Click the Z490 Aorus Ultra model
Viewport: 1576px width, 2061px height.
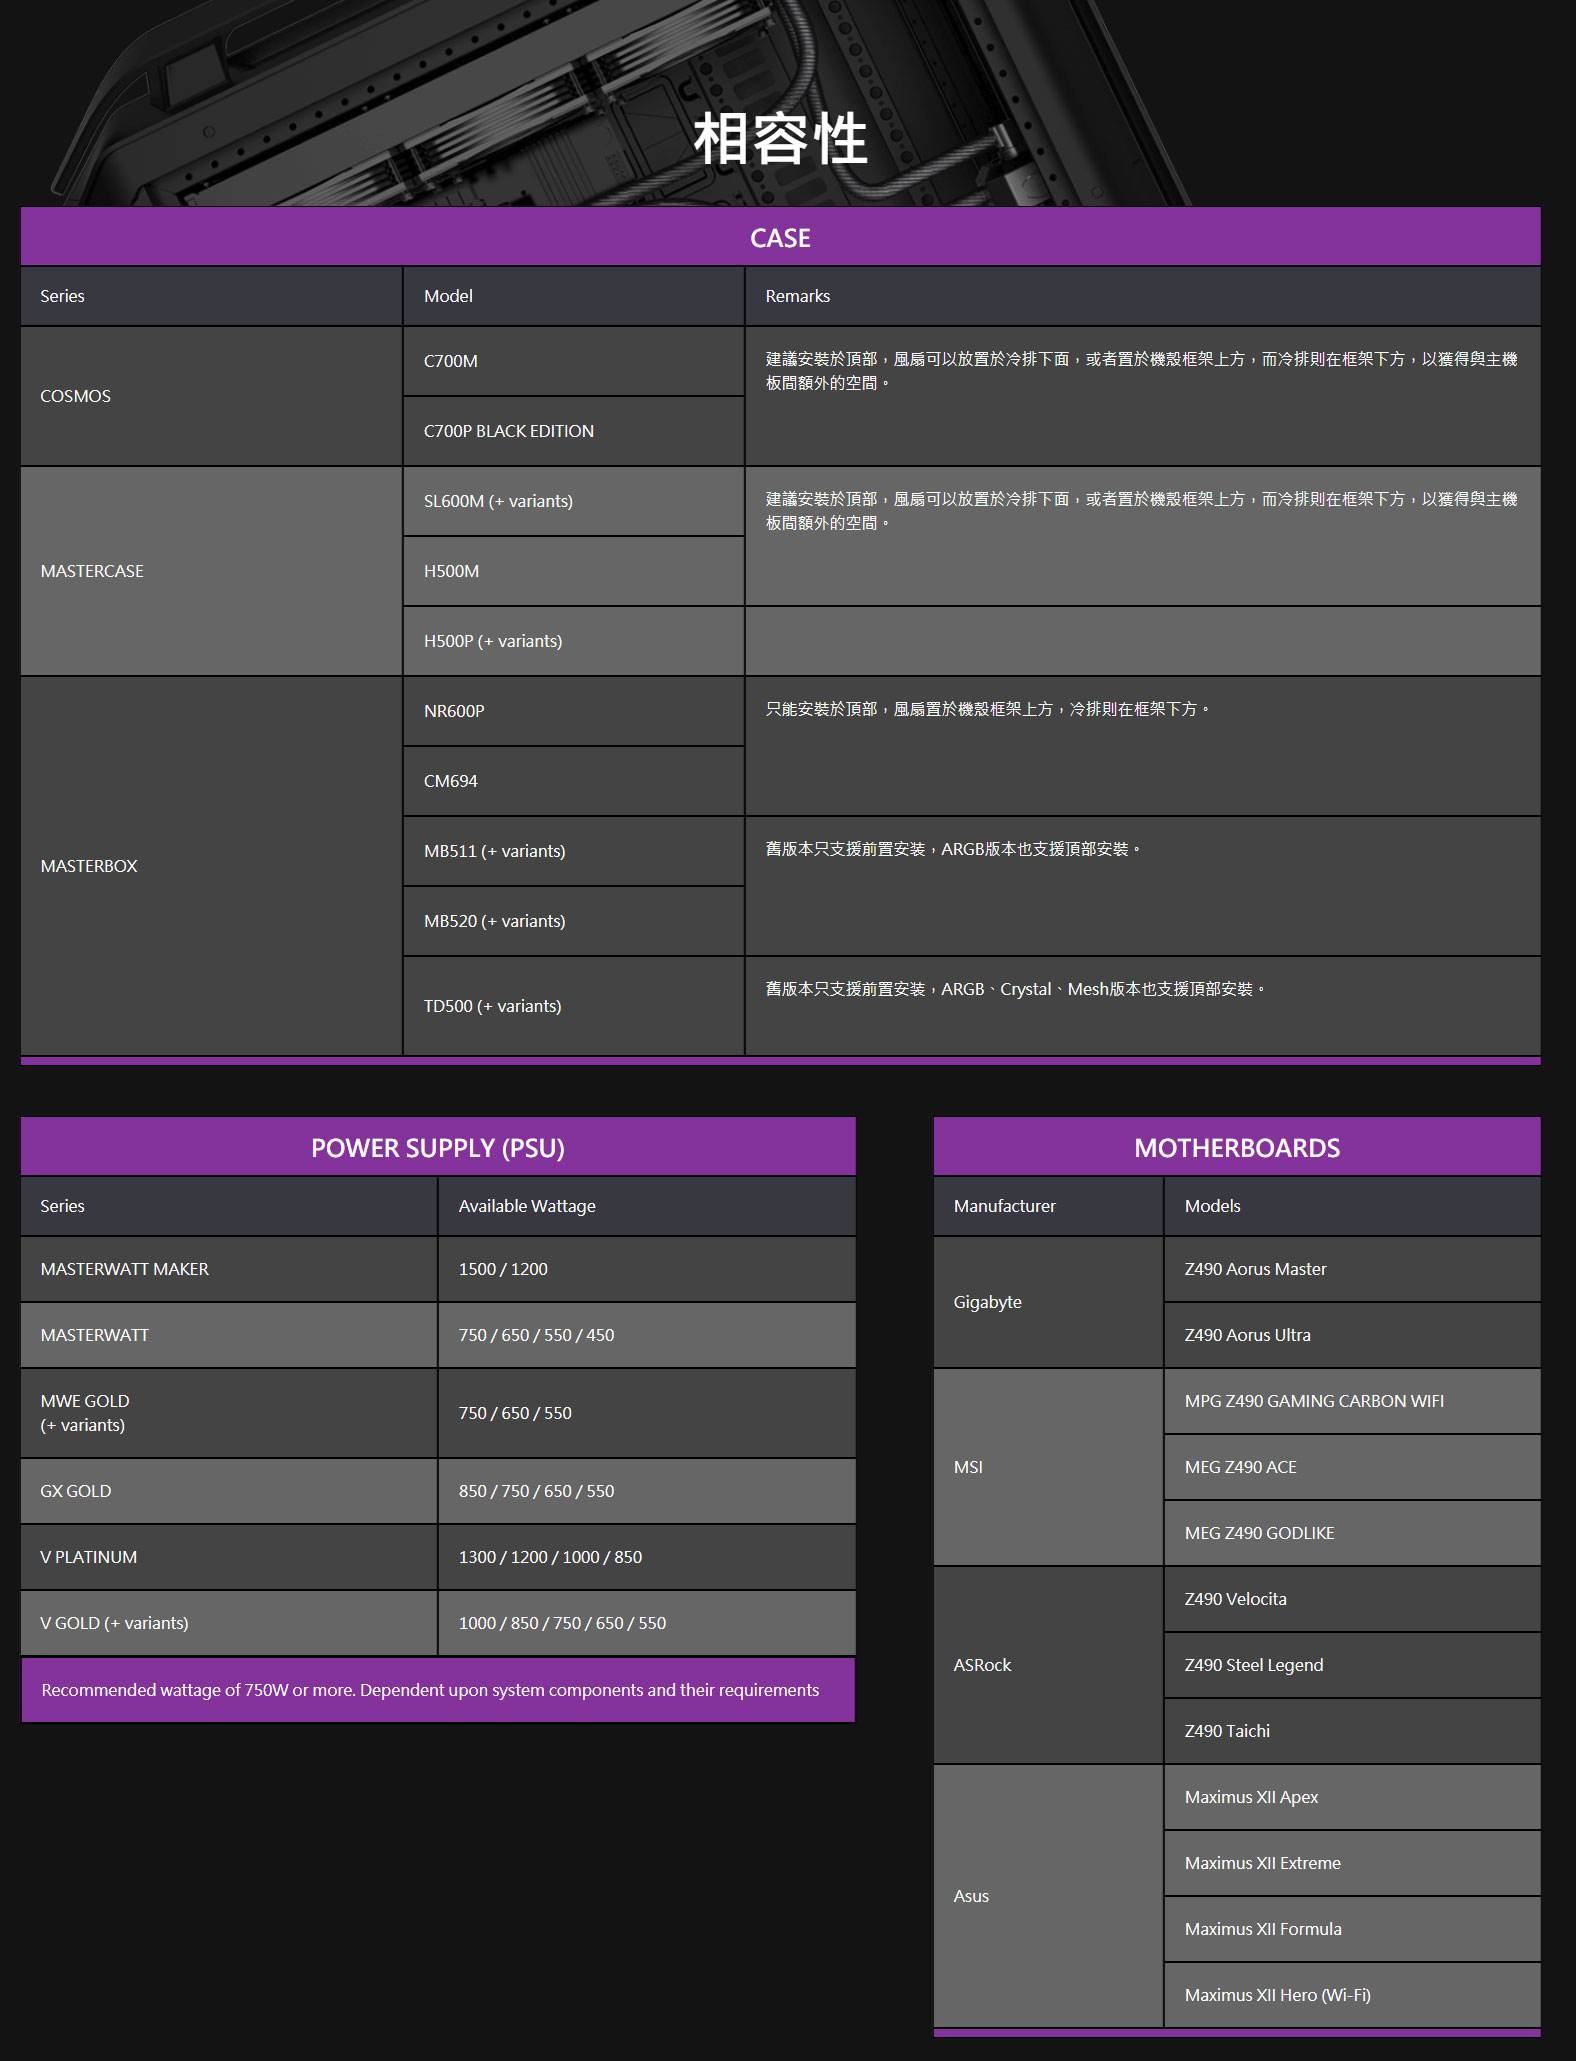tap(1353, 1335)
